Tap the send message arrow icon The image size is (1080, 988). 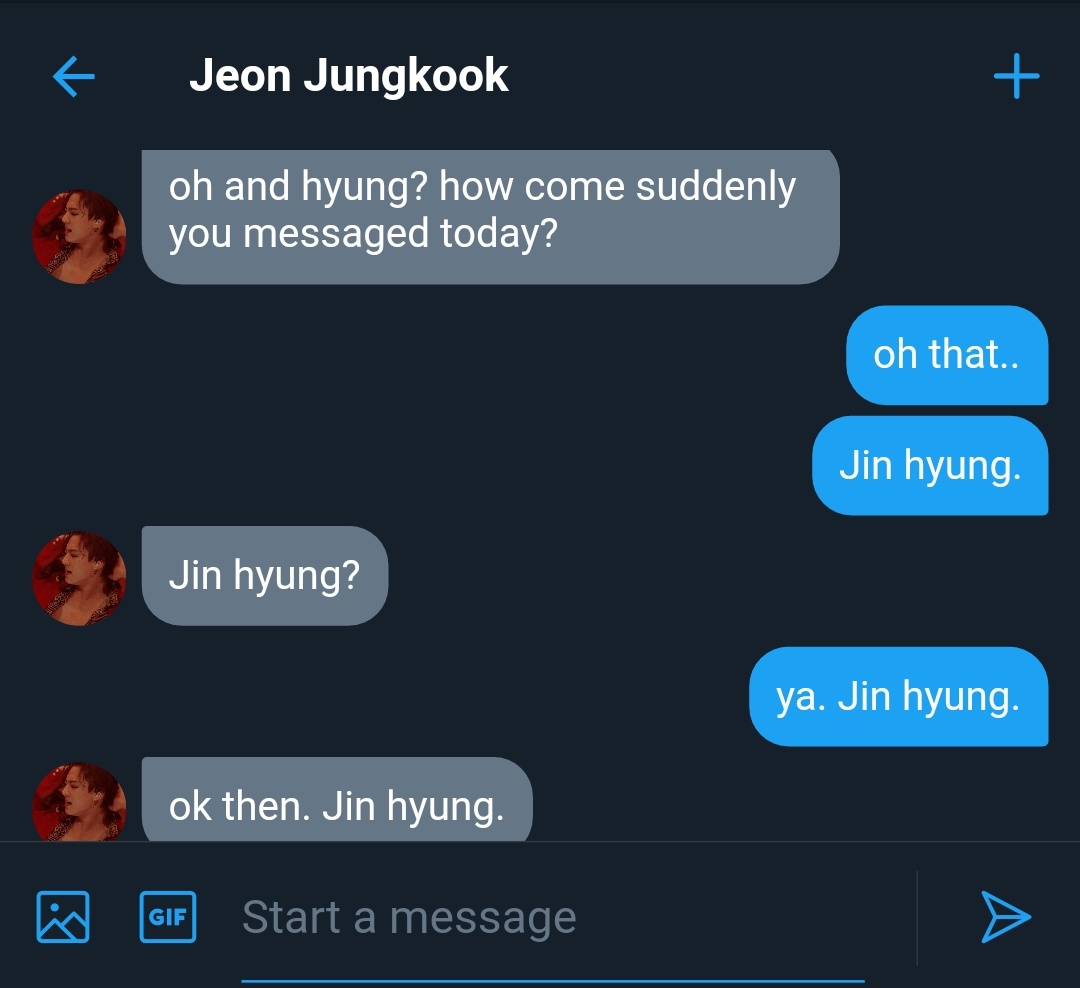pos(1005,917)
